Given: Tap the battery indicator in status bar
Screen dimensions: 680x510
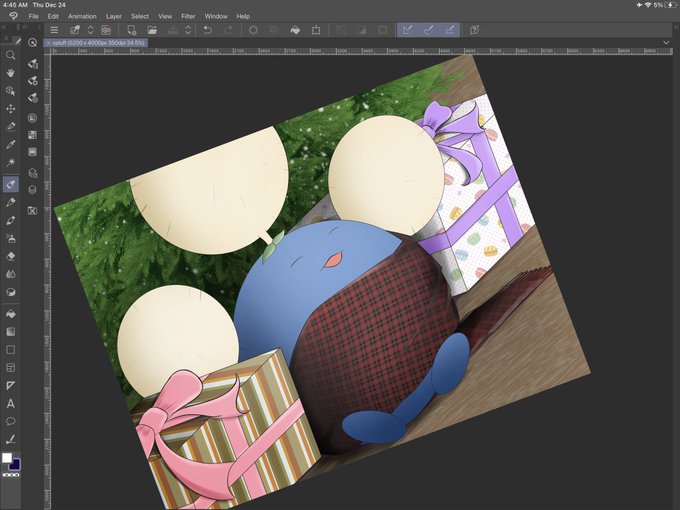Looking at the screenshot, I should (x=673, y=5).
